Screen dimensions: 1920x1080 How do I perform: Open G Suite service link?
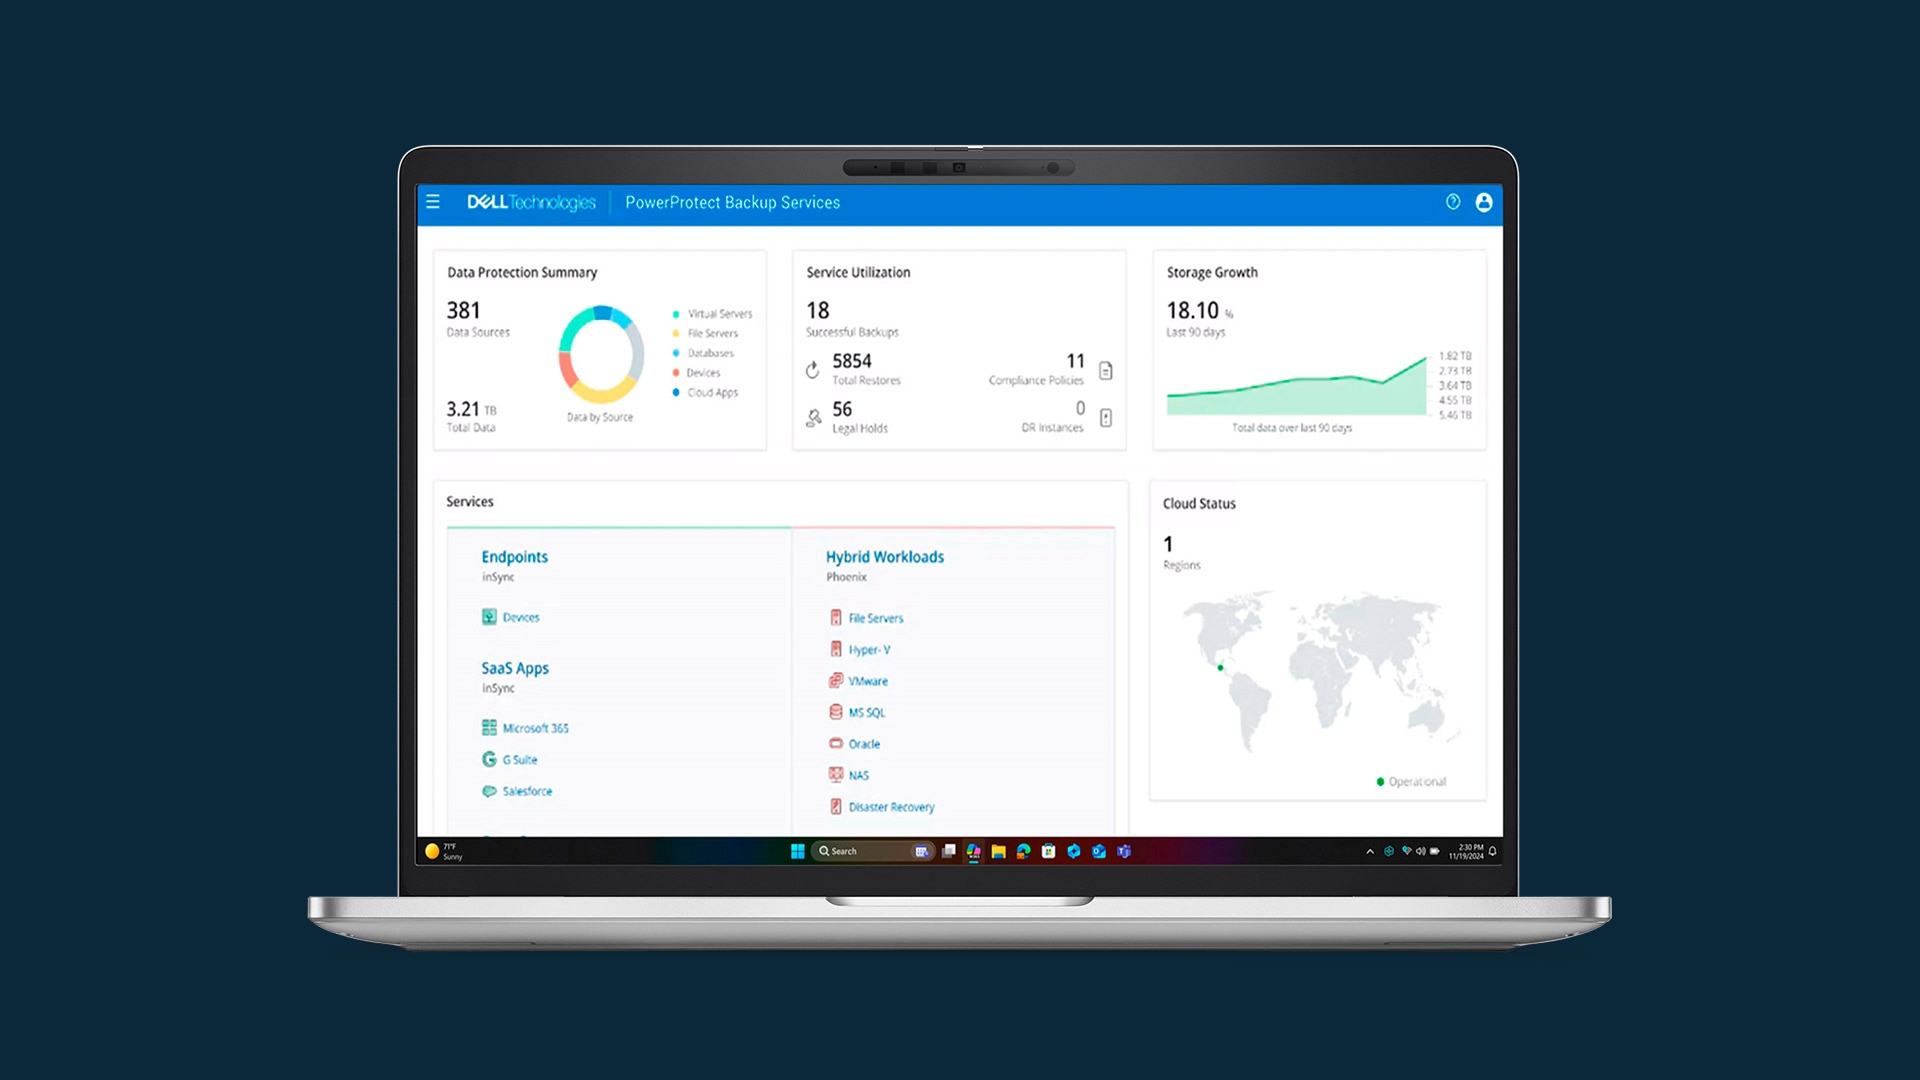point(519,760)
